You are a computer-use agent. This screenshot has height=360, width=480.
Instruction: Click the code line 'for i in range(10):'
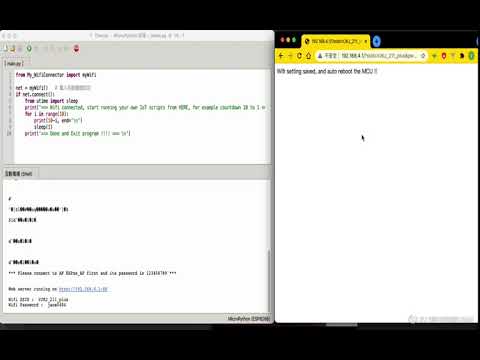46,114
